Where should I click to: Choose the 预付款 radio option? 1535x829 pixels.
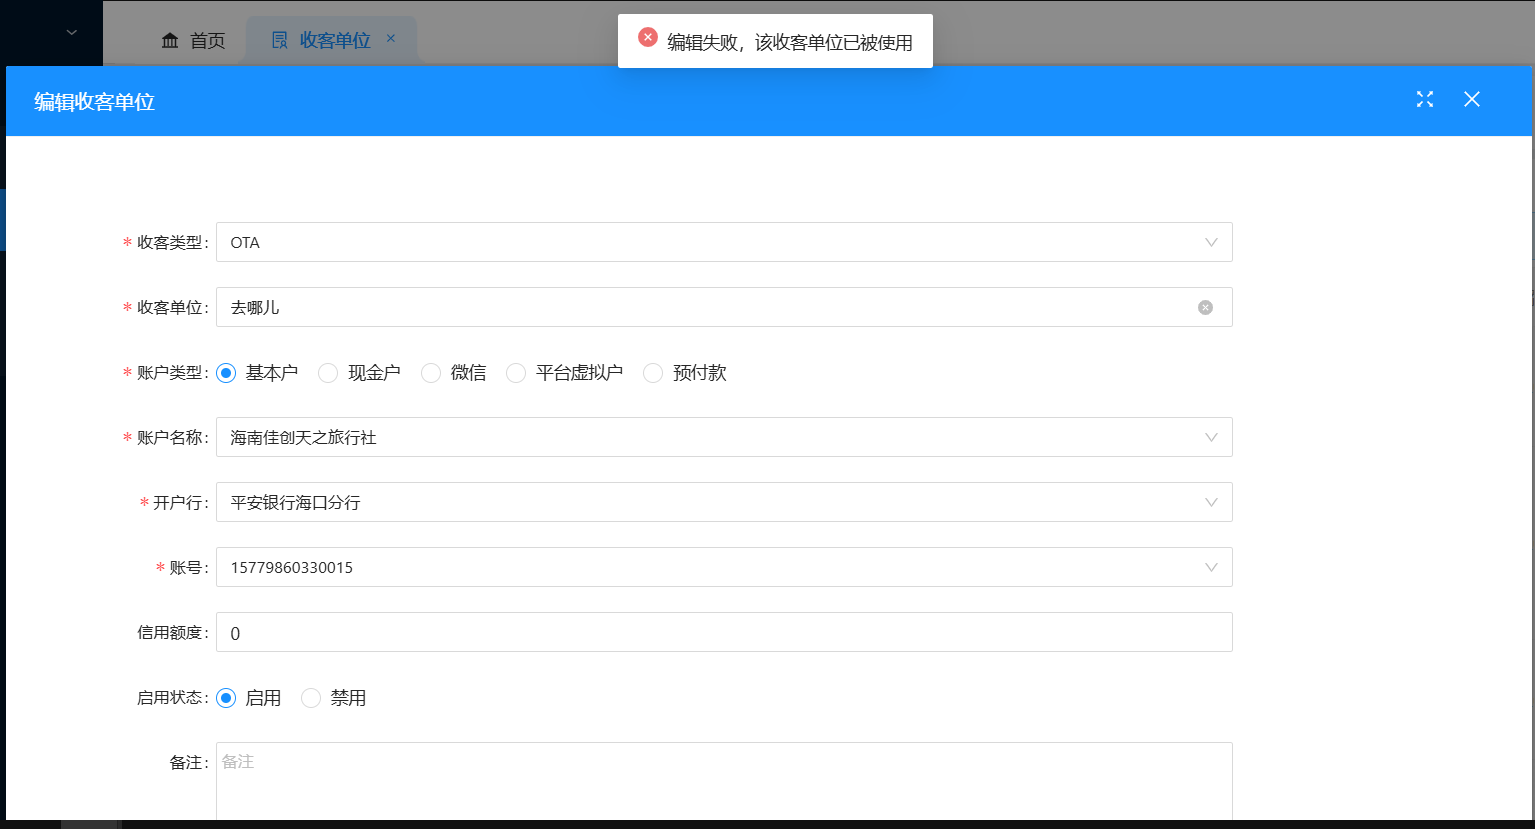tap(653, 373)
